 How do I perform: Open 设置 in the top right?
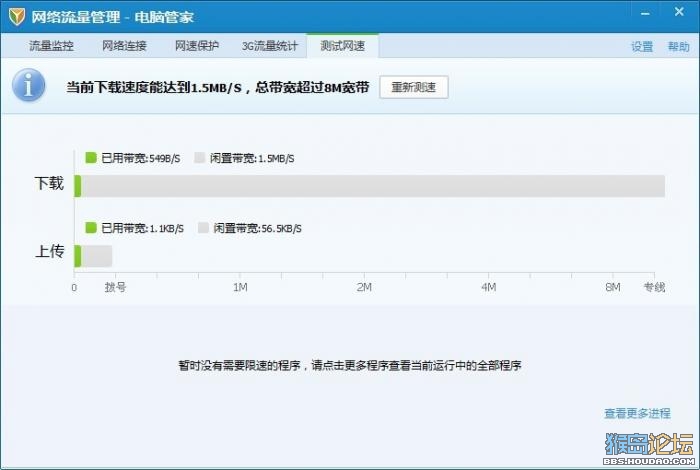coord(642,47)
